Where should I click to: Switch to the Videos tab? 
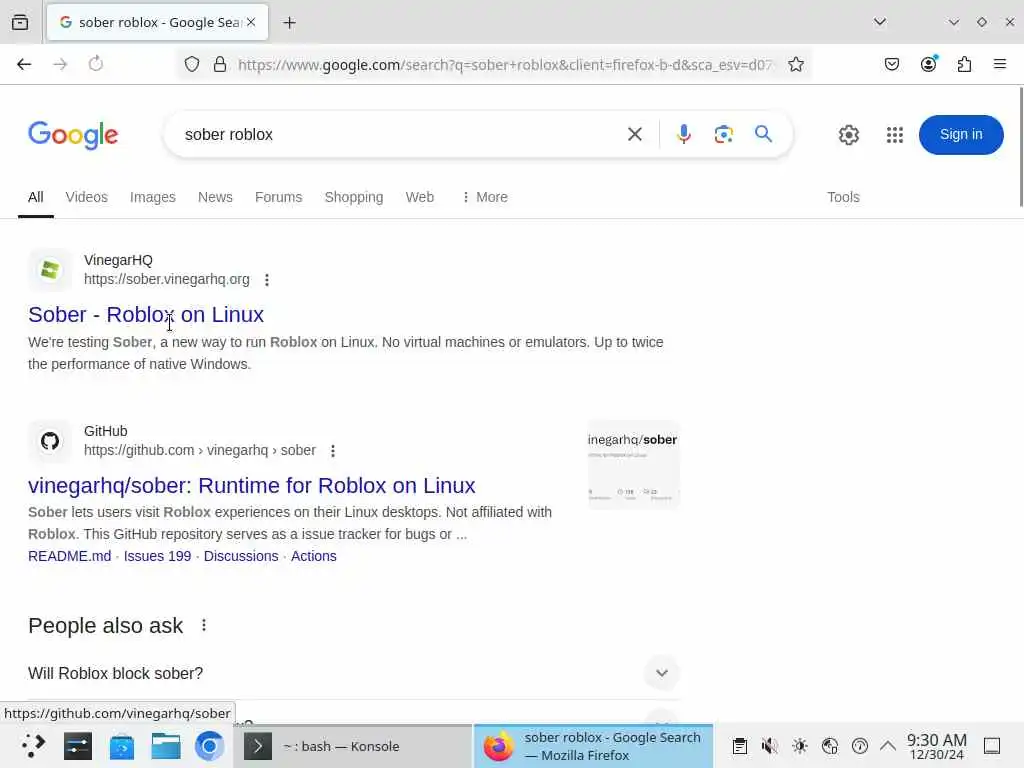[86, 197]
